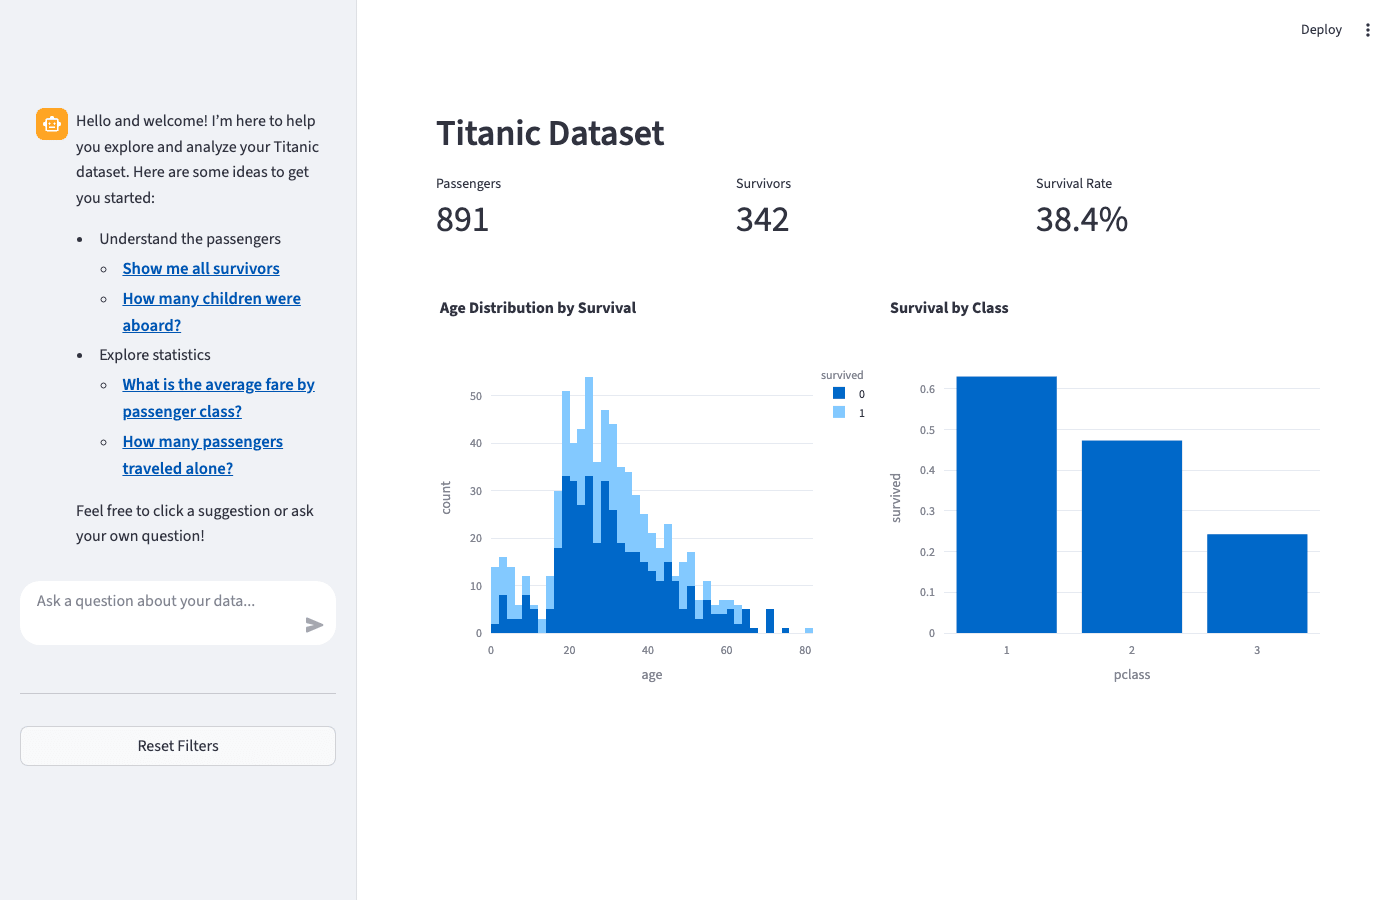The height and width of the screenshot is (900, 1400).
Task: Click the pclass 2 bar in Survival chart
Action: 1131,537
